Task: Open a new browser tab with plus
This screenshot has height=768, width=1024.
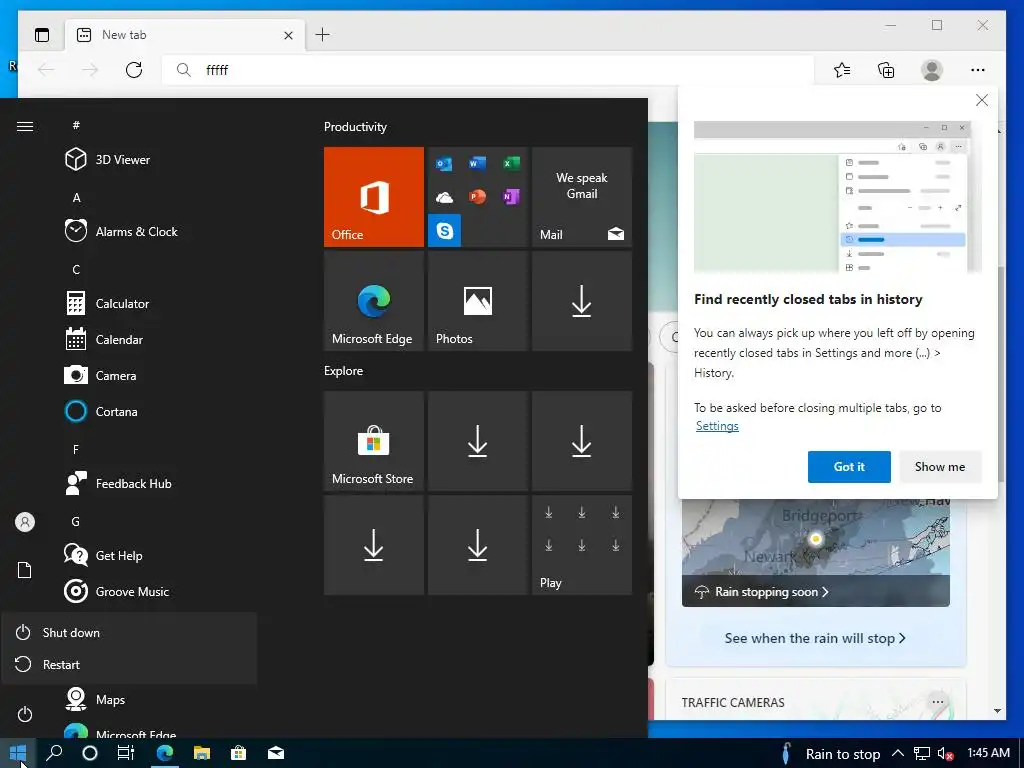Action: click(x=323, y=35)
